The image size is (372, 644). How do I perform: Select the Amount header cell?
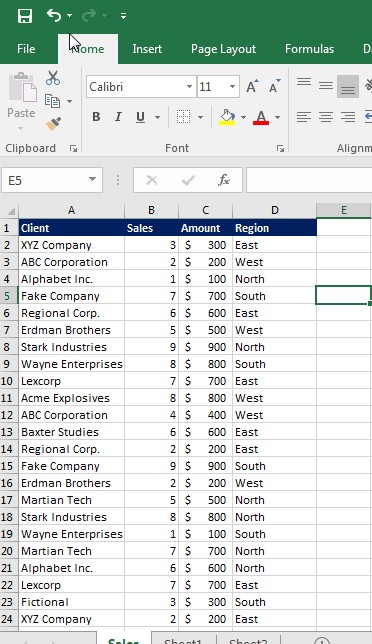tap(205, 228)
